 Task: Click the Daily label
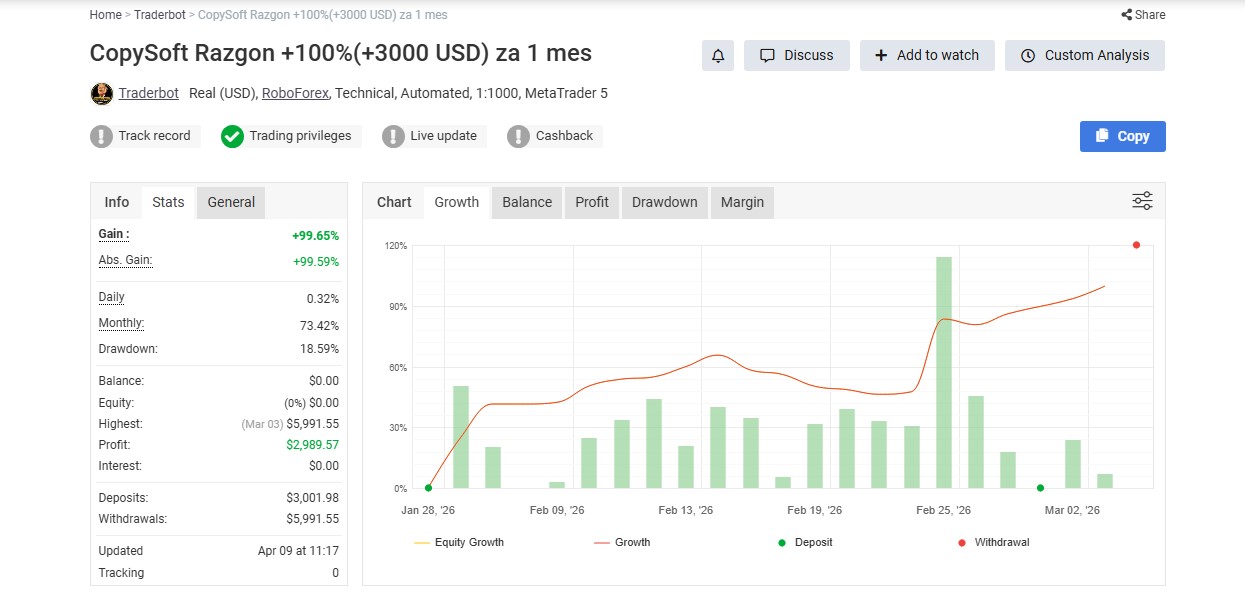[x=112, y=297]
